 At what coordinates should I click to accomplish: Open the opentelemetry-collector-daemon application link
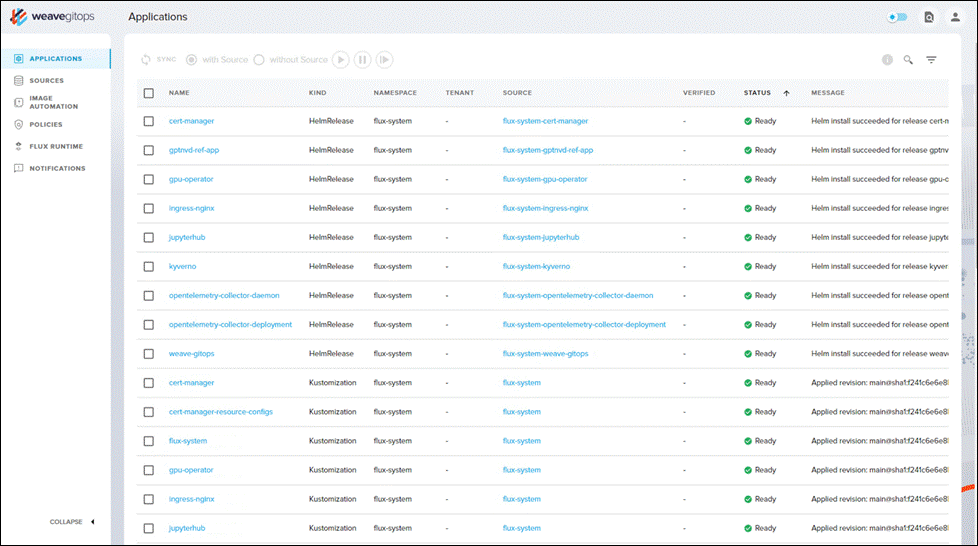pyautogui.click(x=224, y=296)
